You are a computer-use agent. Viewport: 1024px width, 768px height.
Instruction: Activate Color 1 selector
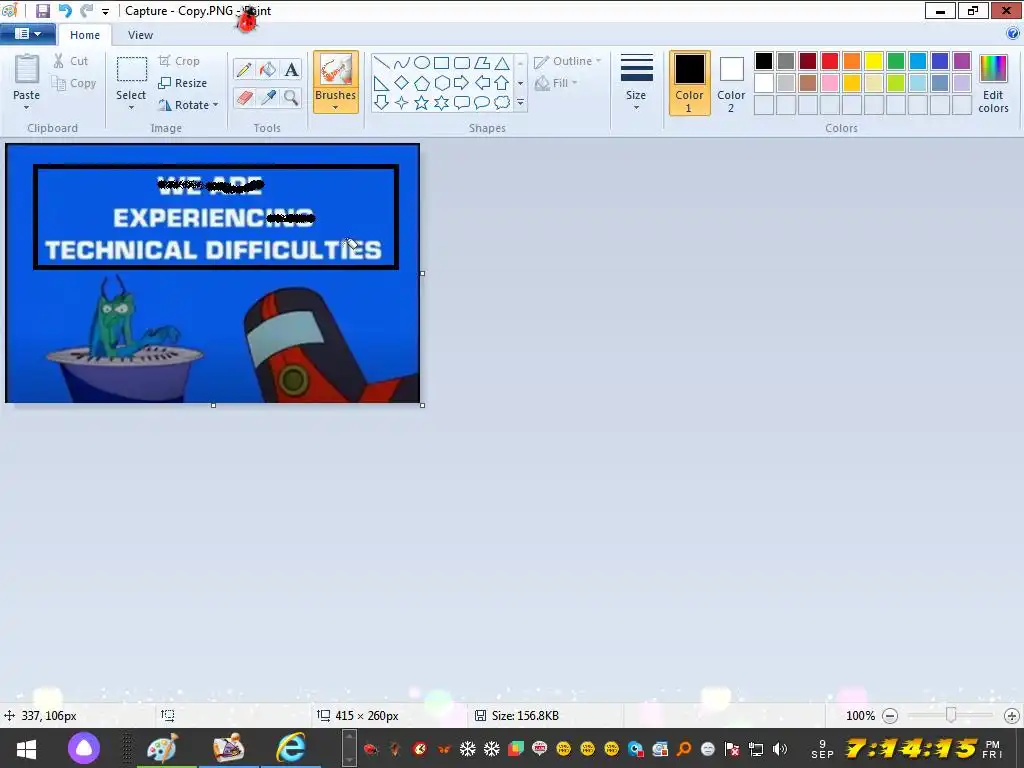coord(690,83)
